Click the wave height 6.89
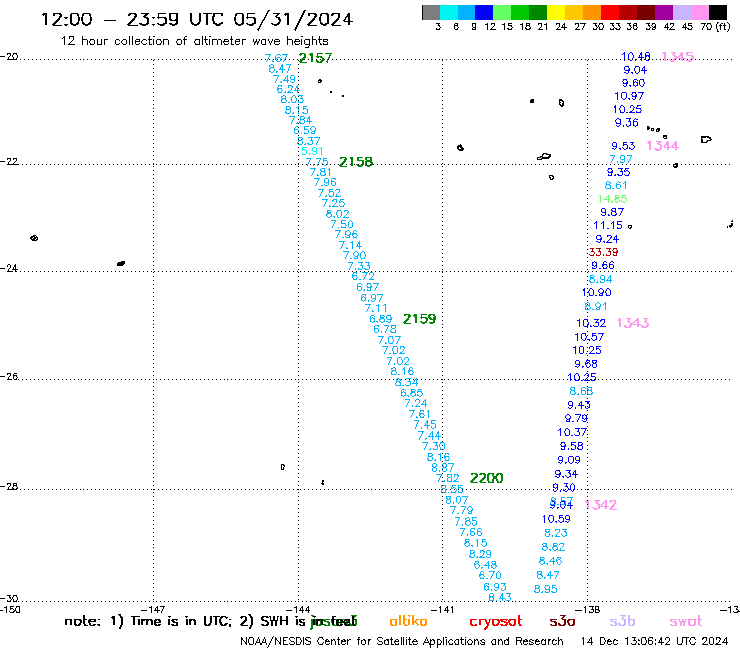The image size is (740, 650). (381, 319)
